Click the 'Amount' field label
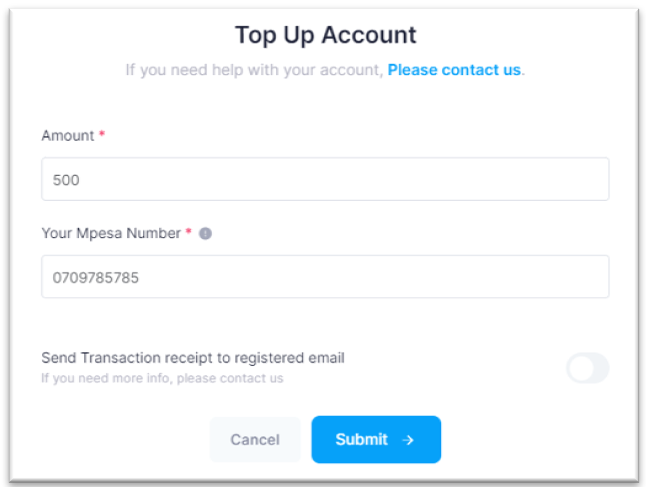Viewport: 646px width, 487px height. click(67, 135)
